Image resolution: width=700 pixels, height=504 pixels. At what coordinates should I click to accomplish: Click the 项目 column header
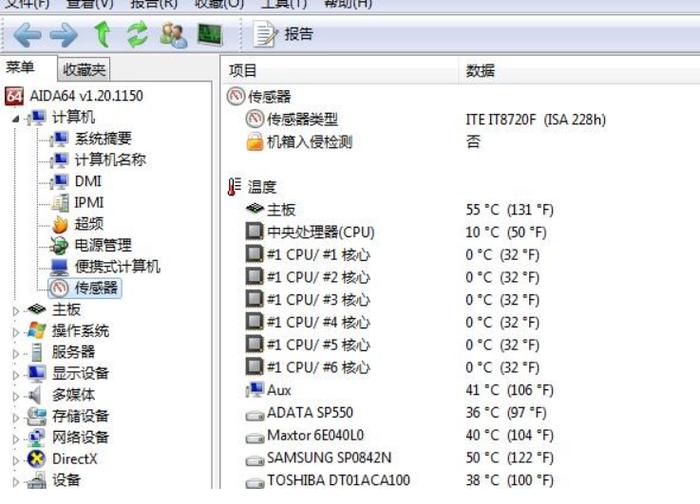pyautogui.click(x=340, y=71)
